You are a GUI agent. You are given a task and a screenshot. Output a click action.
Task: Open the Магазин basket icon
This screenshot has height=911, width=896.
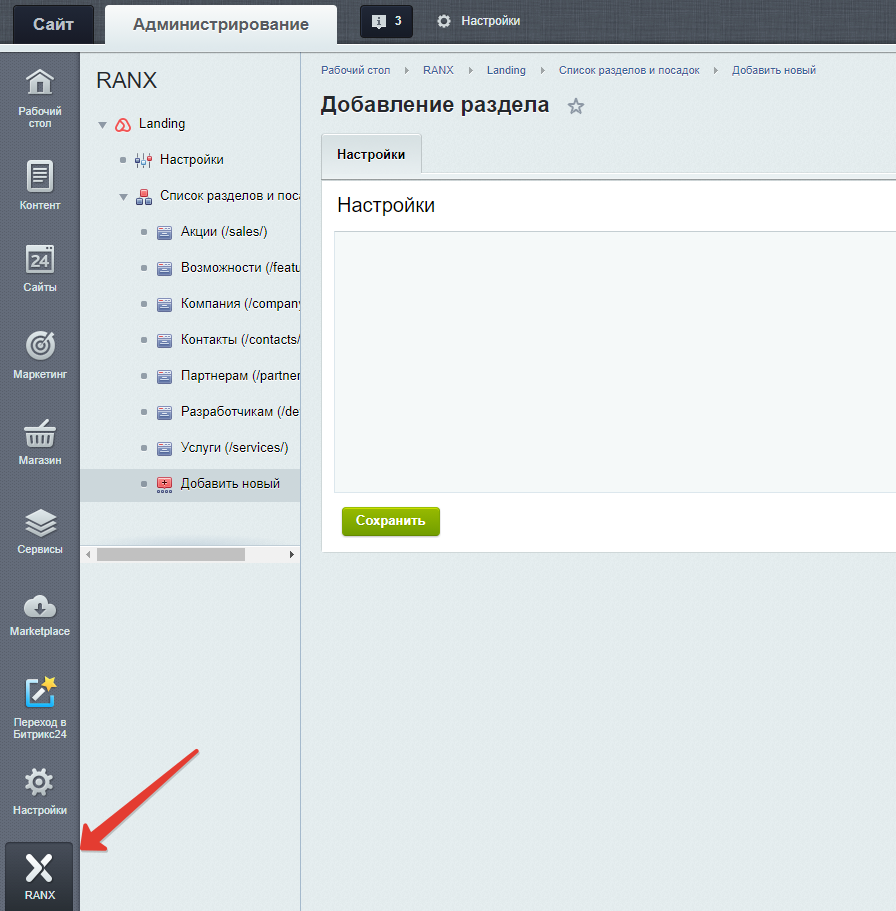(40, 433)
